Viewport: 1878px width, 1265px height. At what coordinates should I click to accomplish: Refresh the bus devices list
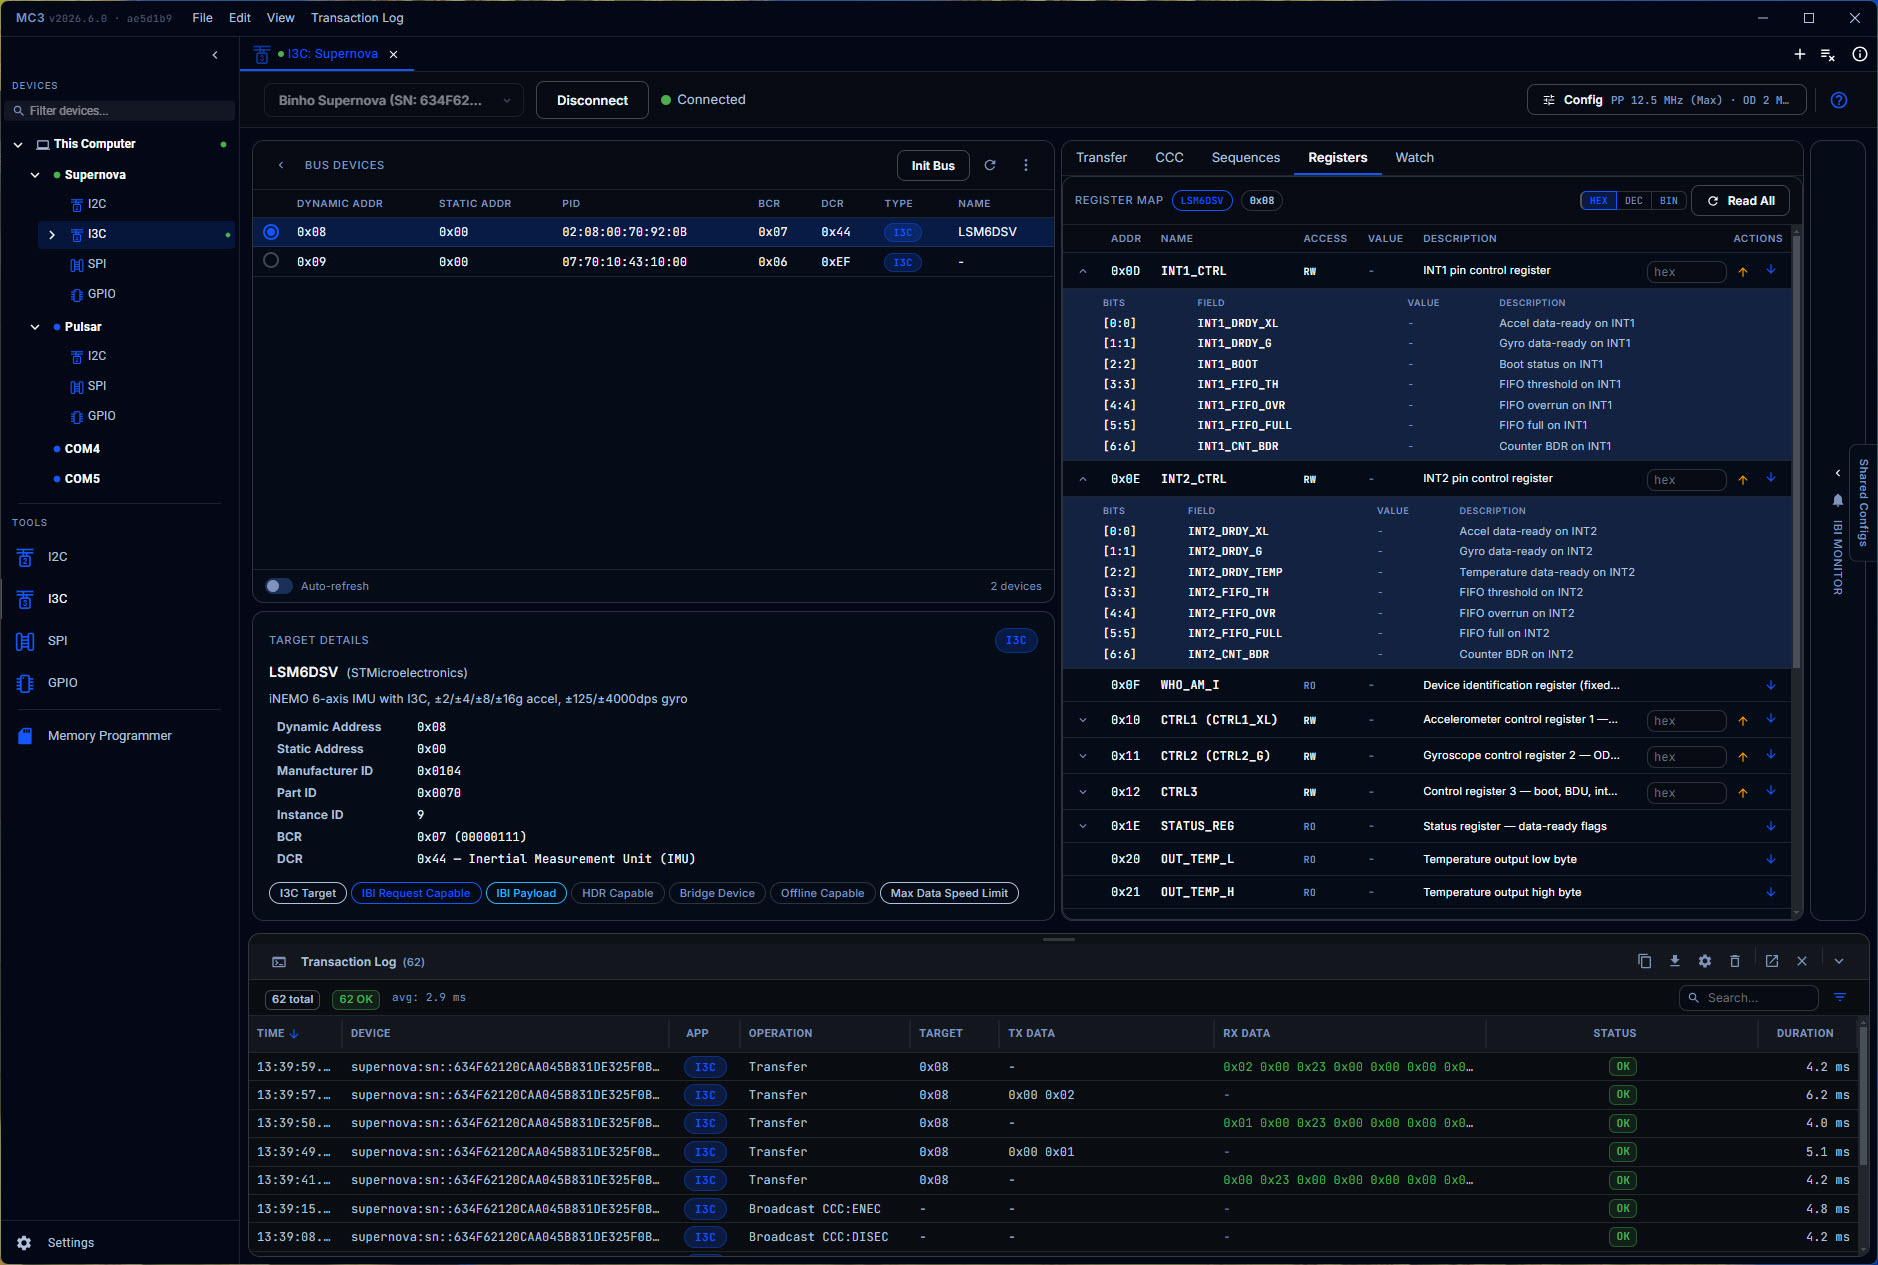tap(990, 165)
